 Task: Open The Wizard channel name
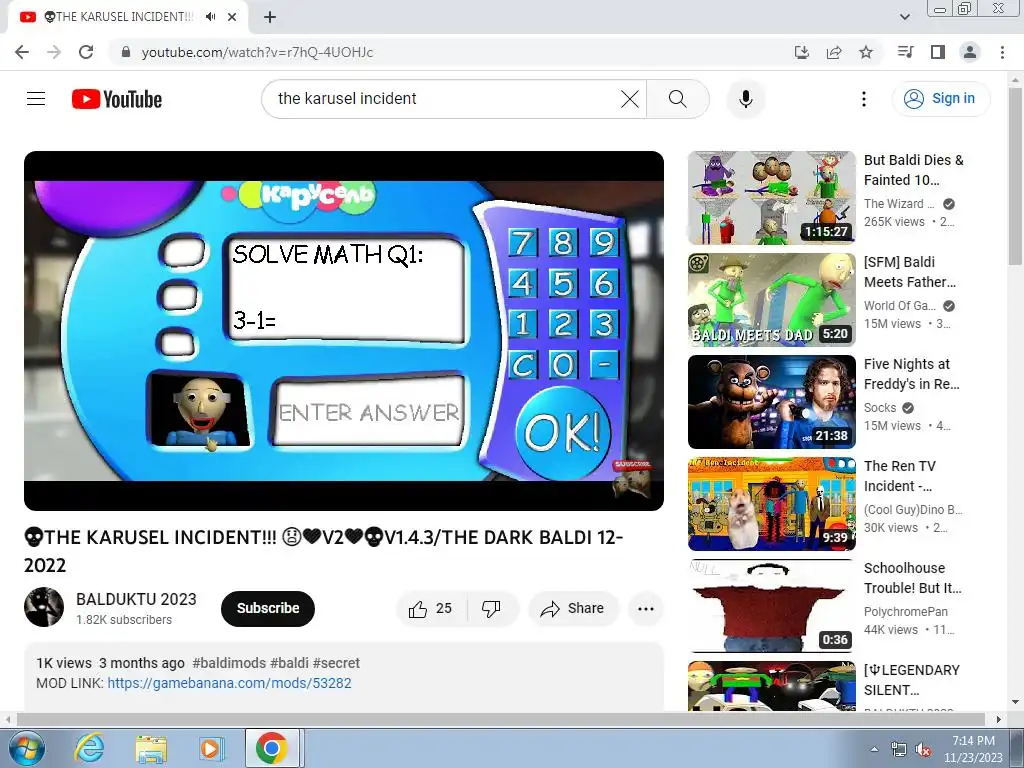click(899, 204)
